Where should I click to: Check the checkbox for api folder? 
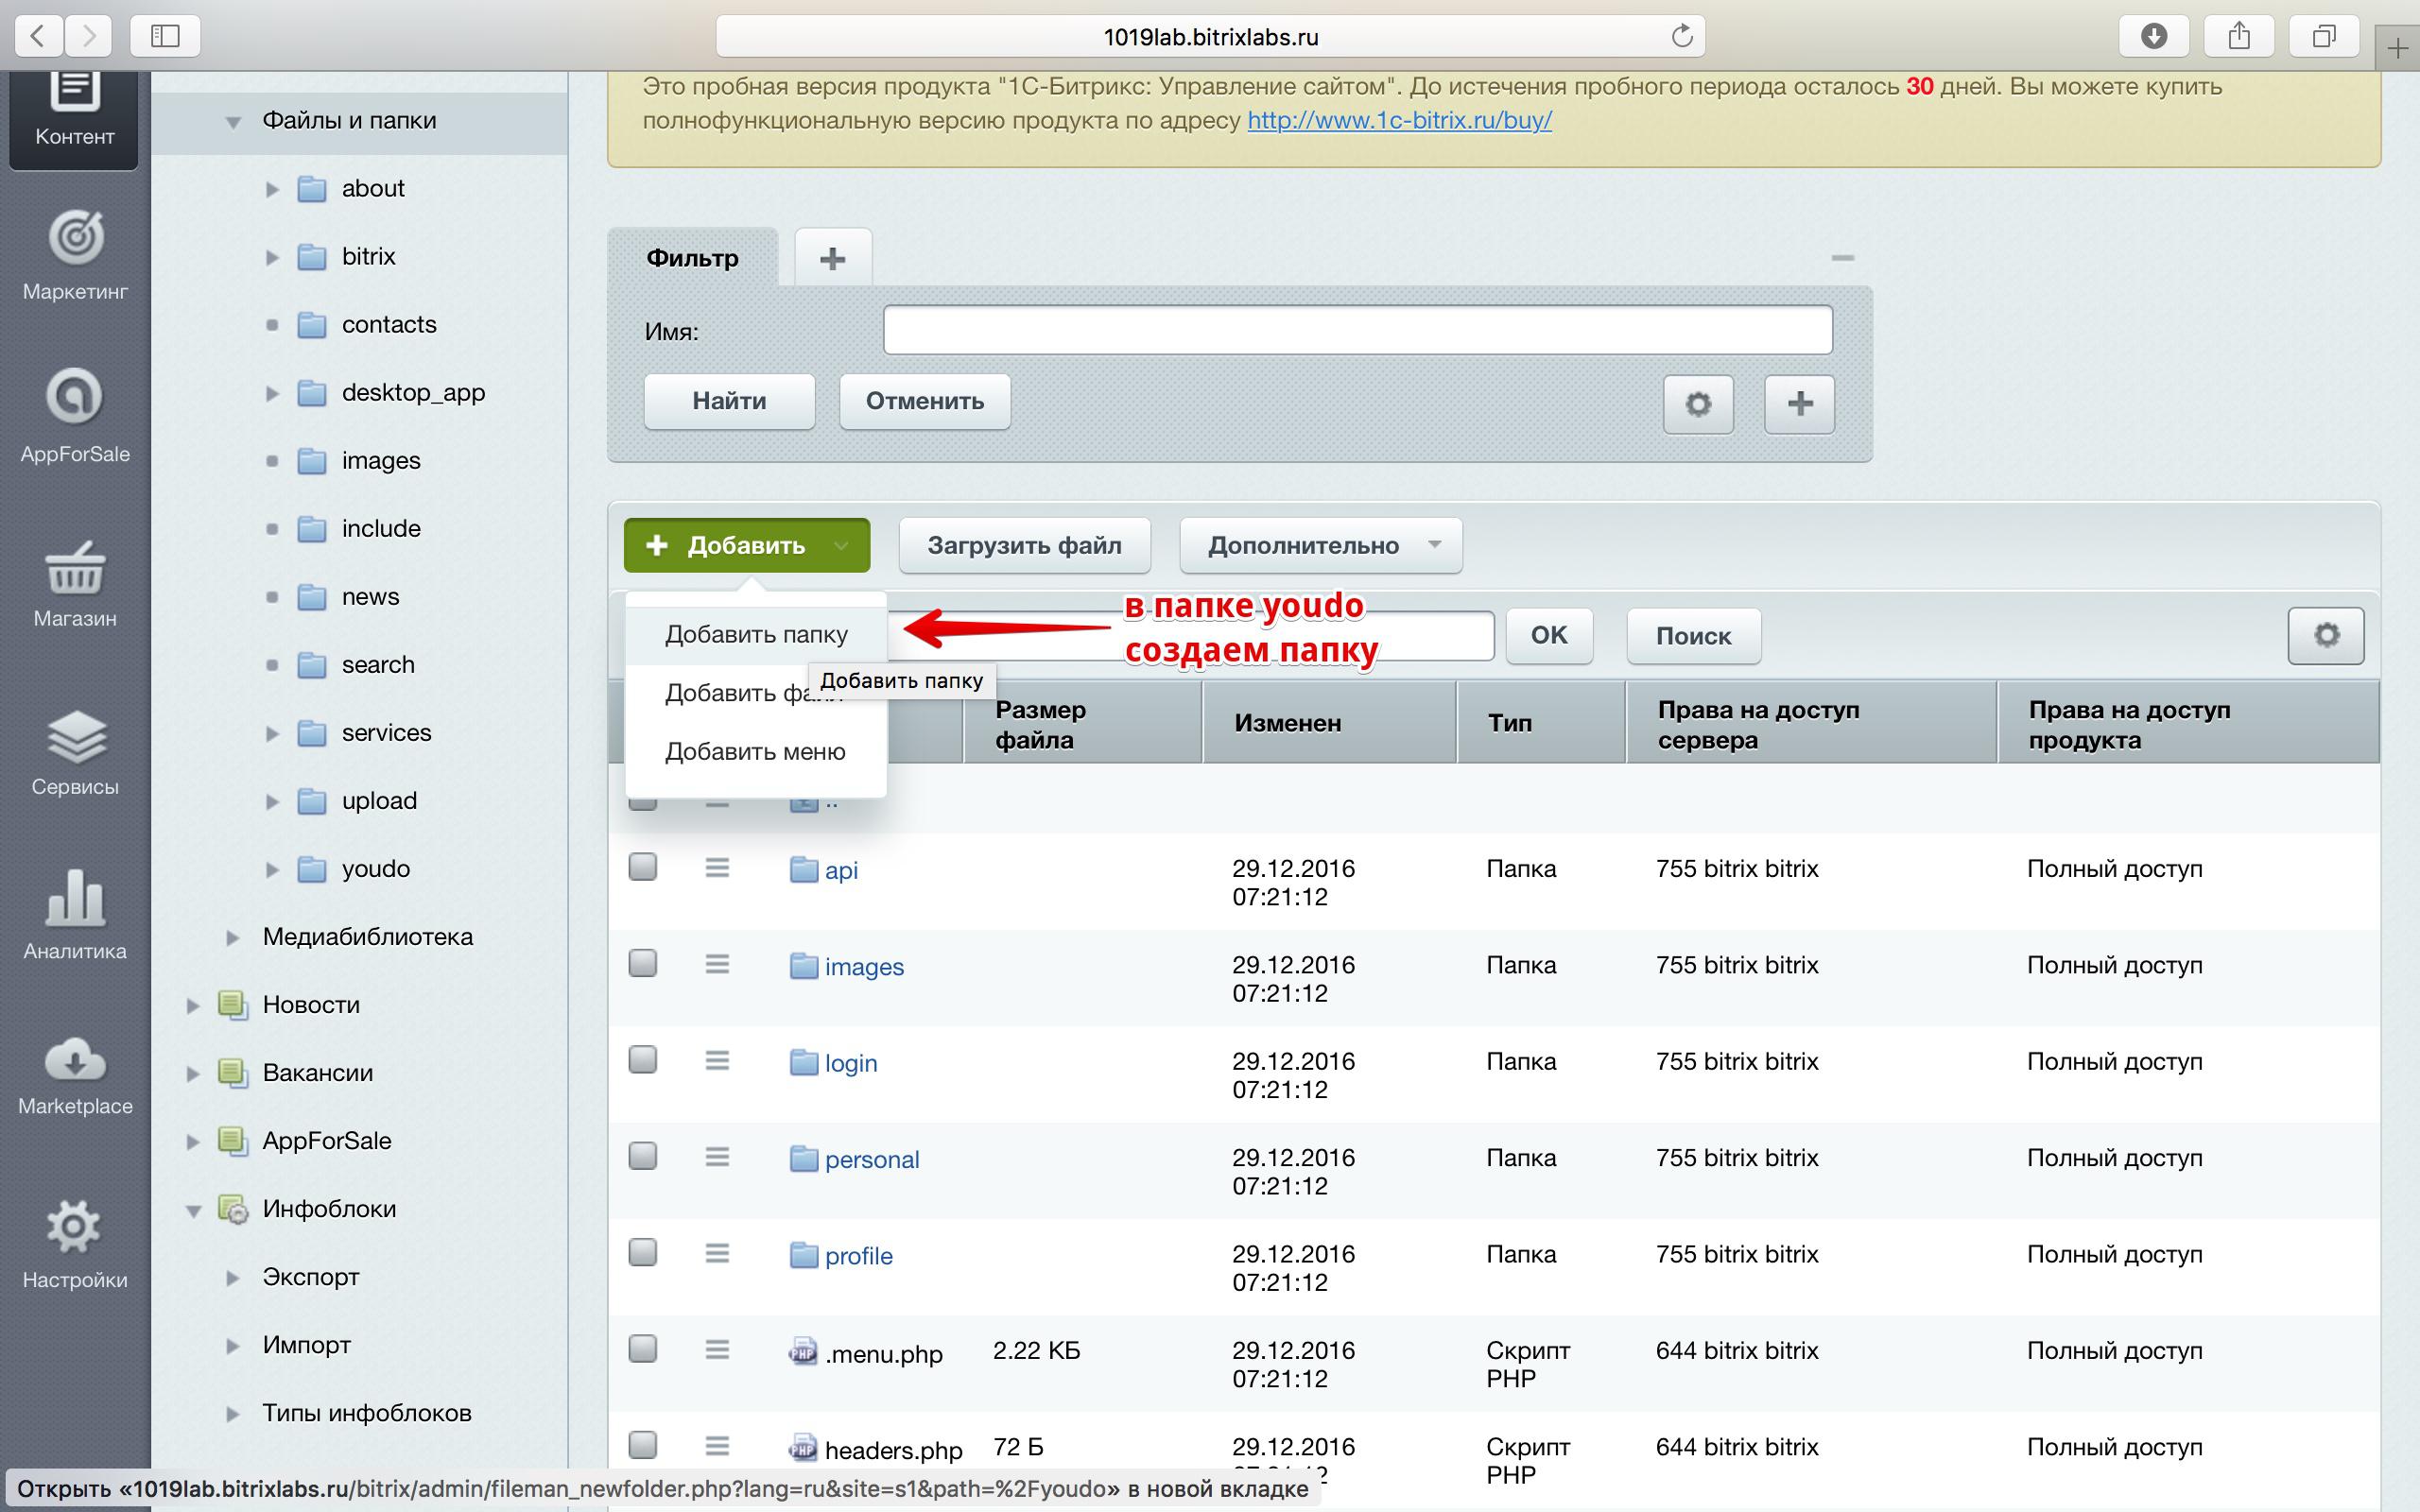[x=642, y=866]
